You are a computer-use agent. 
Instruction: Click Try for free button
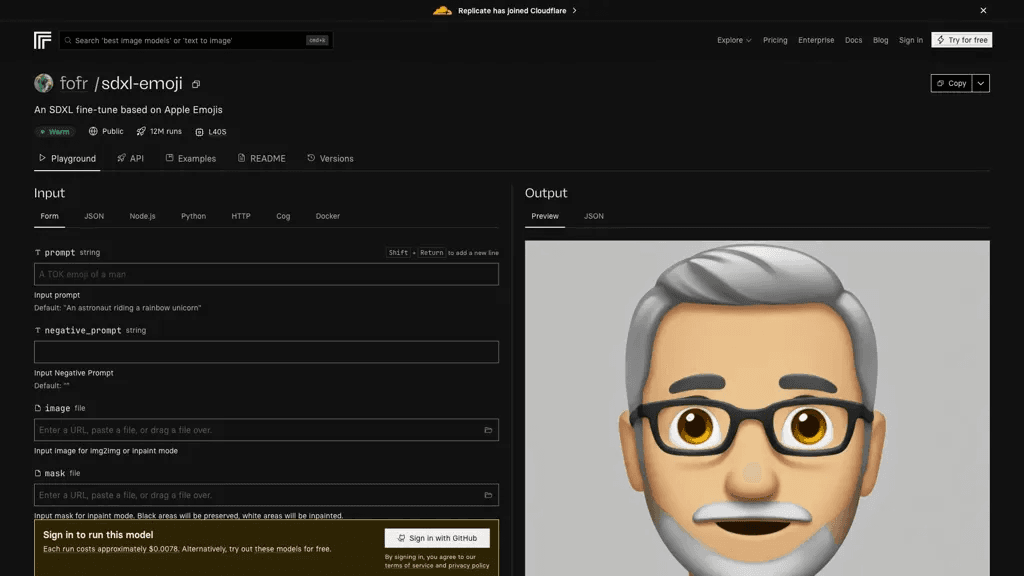pos(961,40)
